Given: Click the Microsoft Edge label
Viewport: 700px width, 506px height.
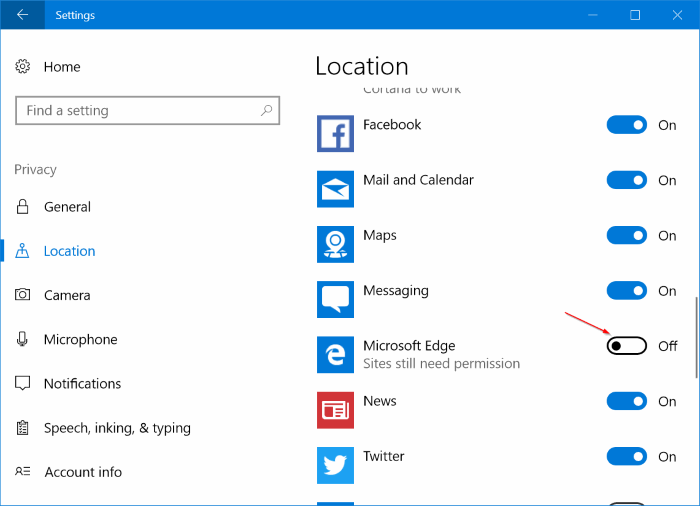Looking at the screenshot, I should click(x=409, y=346).
